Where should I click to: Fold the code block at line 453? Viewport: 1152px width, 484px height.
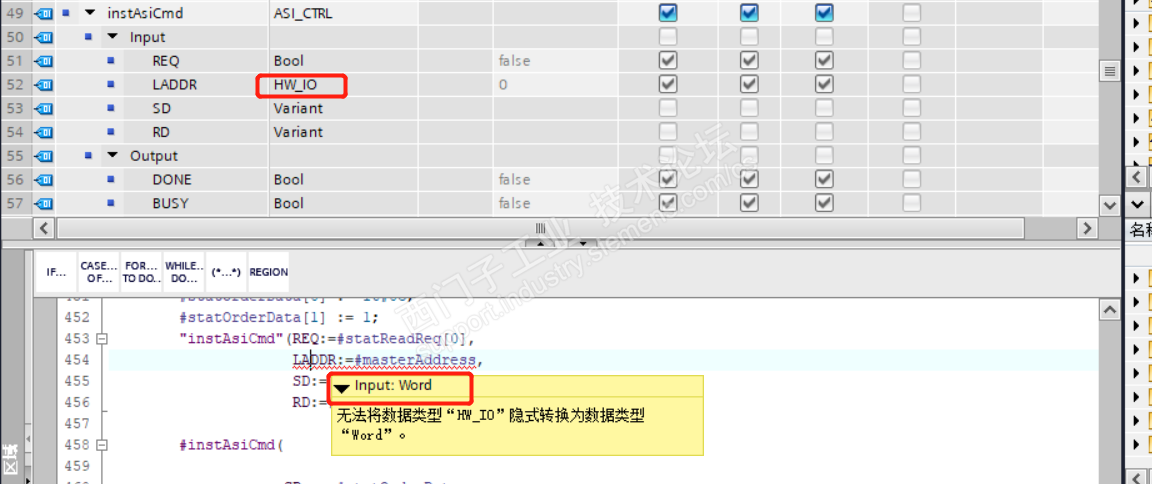pyautogui.click(x=102, y=339)
